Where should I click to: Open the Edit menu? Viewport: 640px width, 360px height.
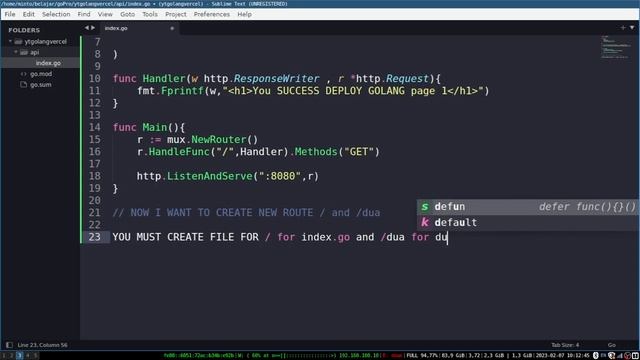pos(29,14)
